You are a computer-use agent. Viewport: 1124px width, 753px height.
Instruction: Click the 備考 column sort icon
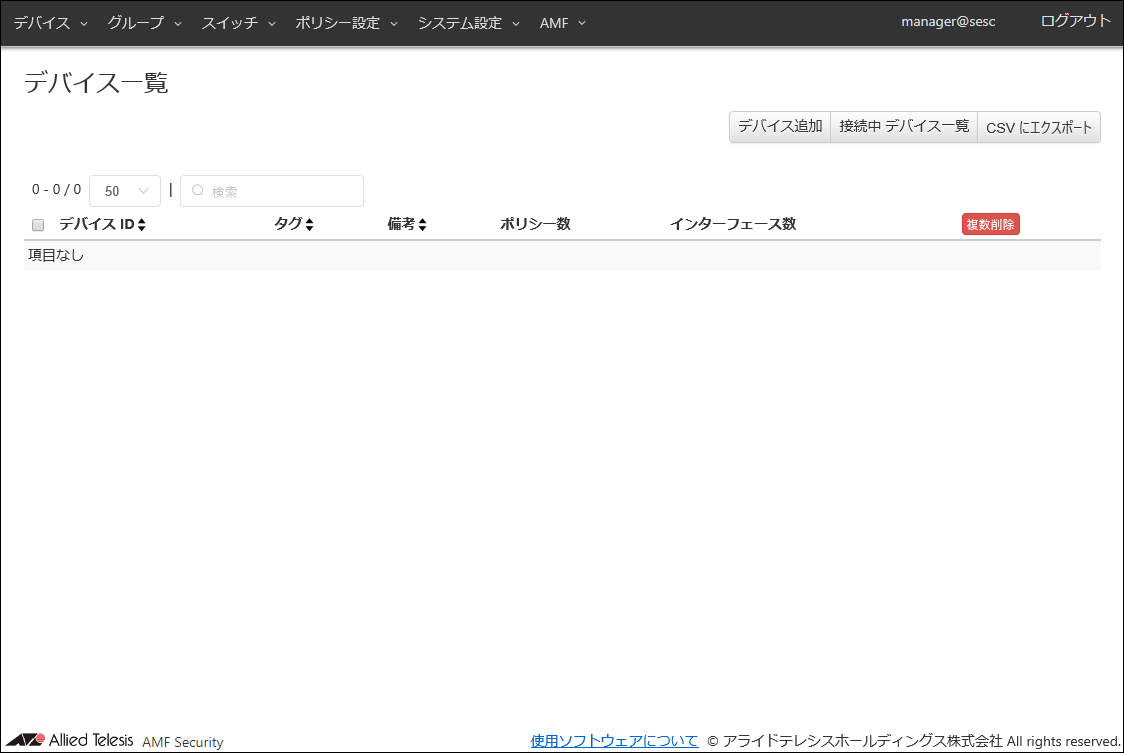coord(422,225)
